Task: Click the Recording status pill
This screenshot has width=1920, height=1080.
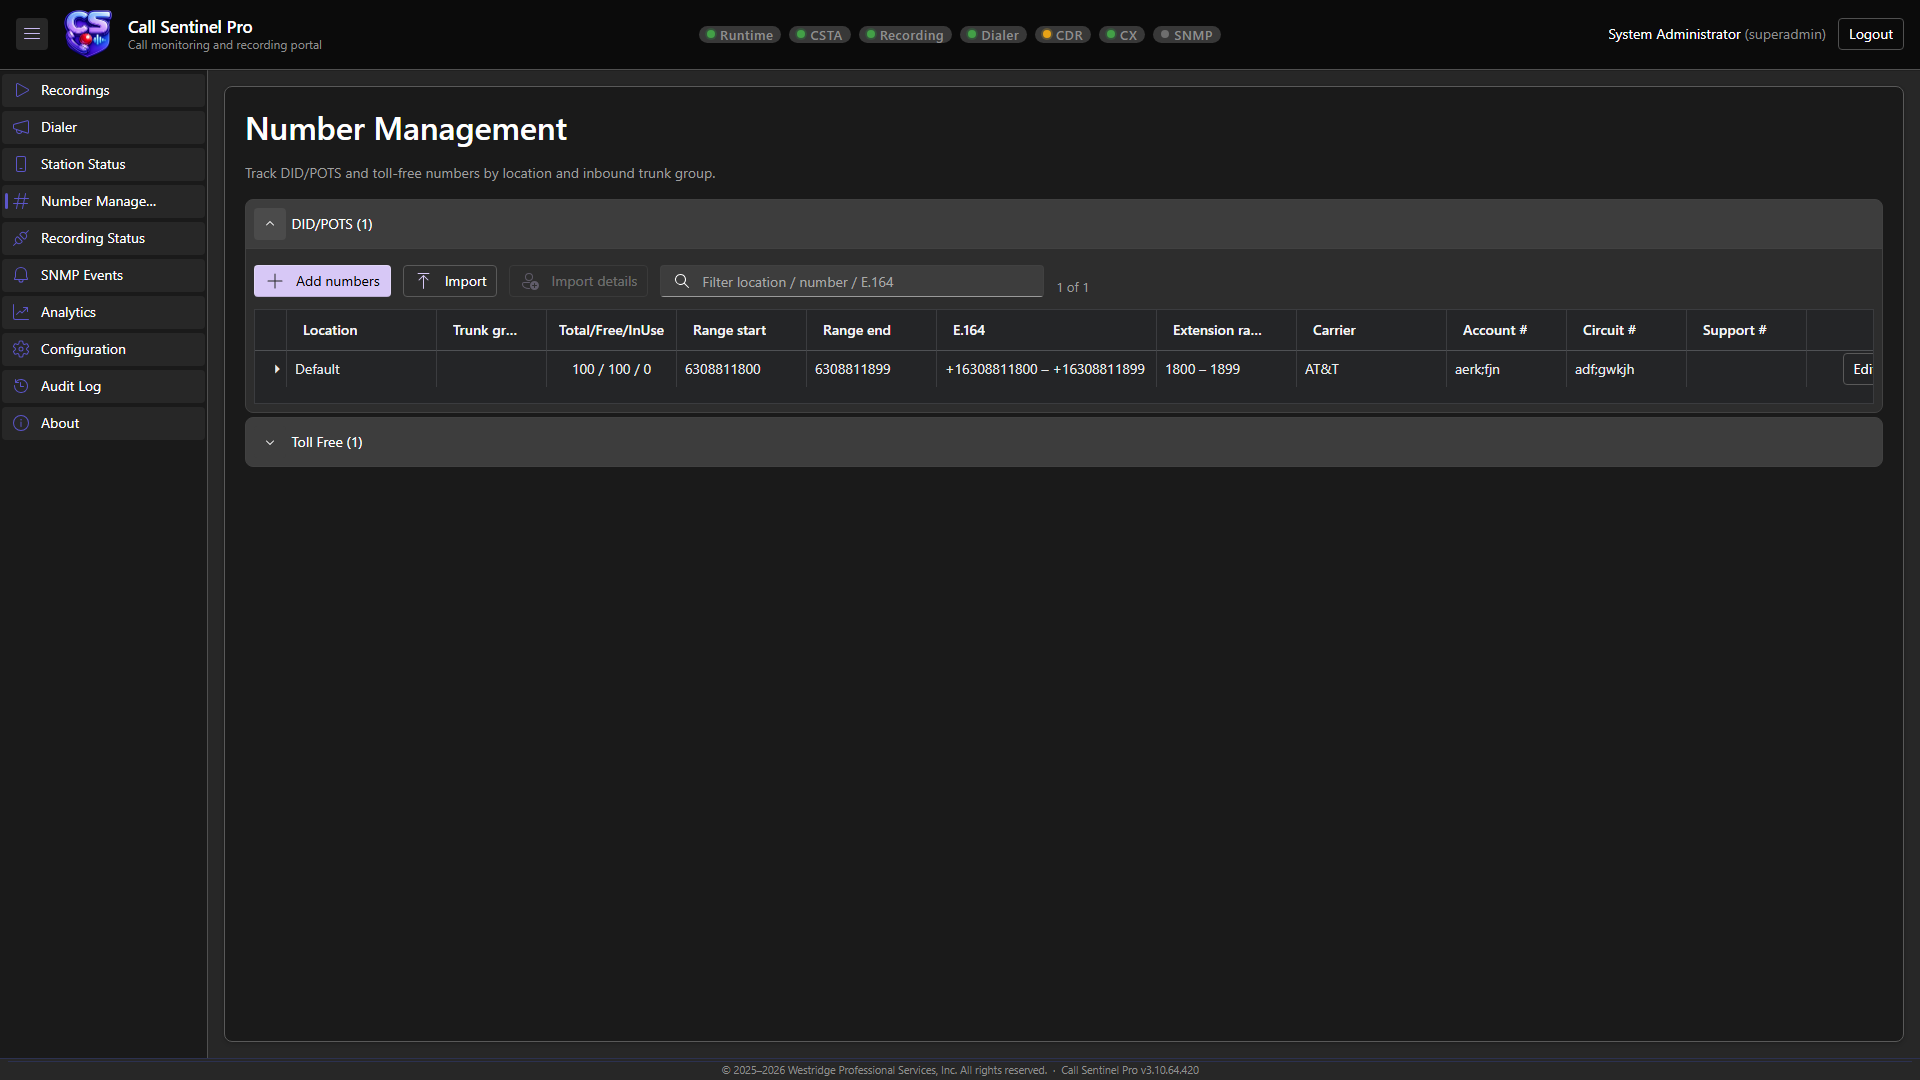Action: coord(905,35)
